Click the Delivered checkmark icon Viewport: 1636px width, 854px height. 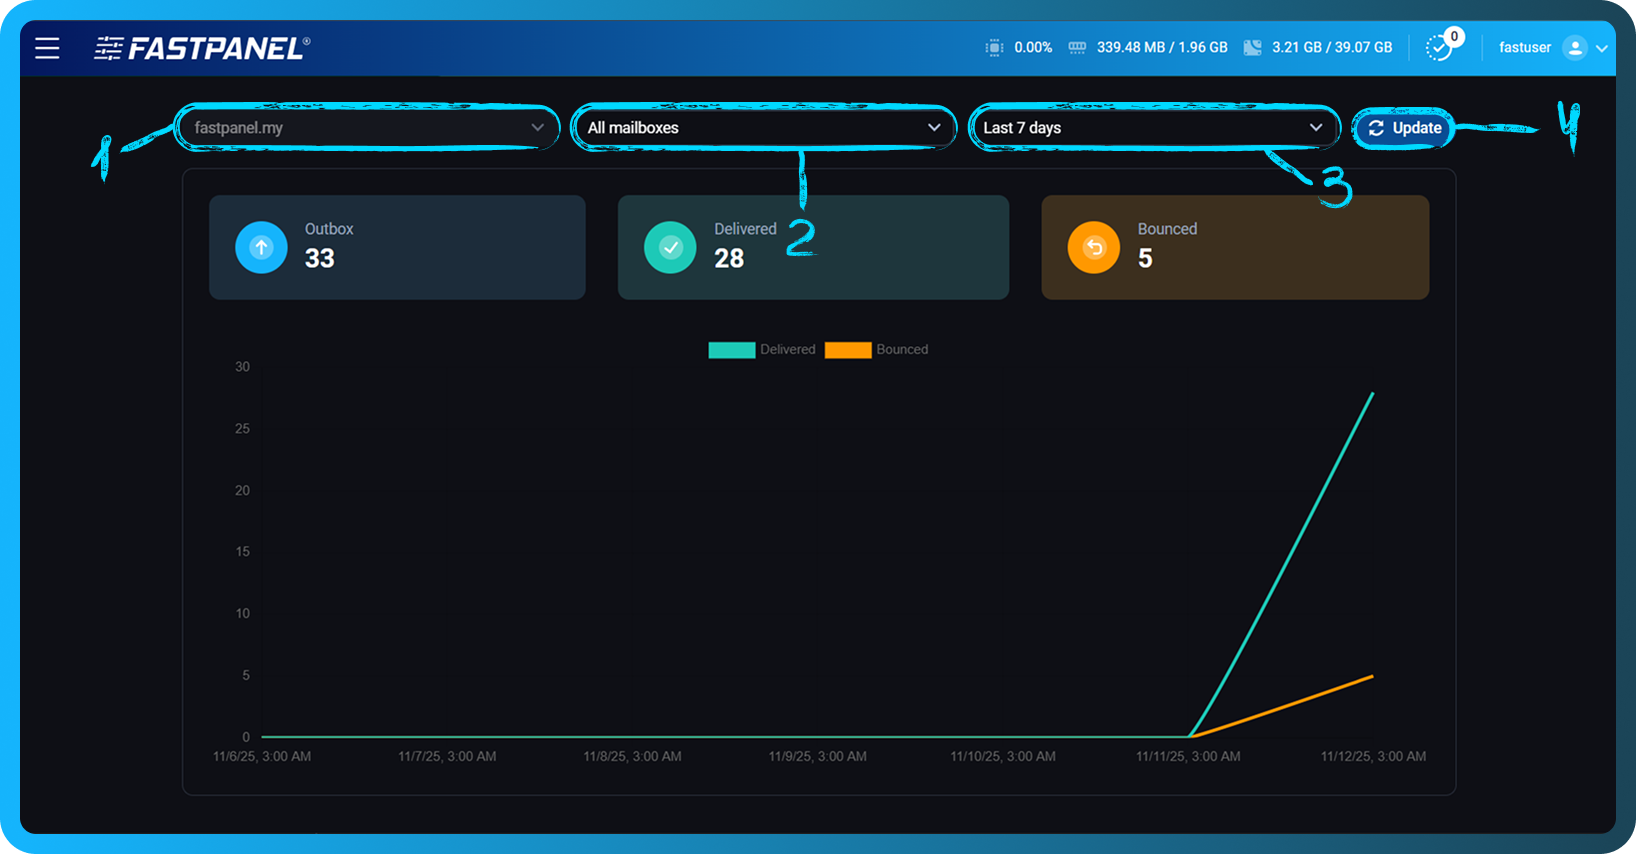click(670, 247)
